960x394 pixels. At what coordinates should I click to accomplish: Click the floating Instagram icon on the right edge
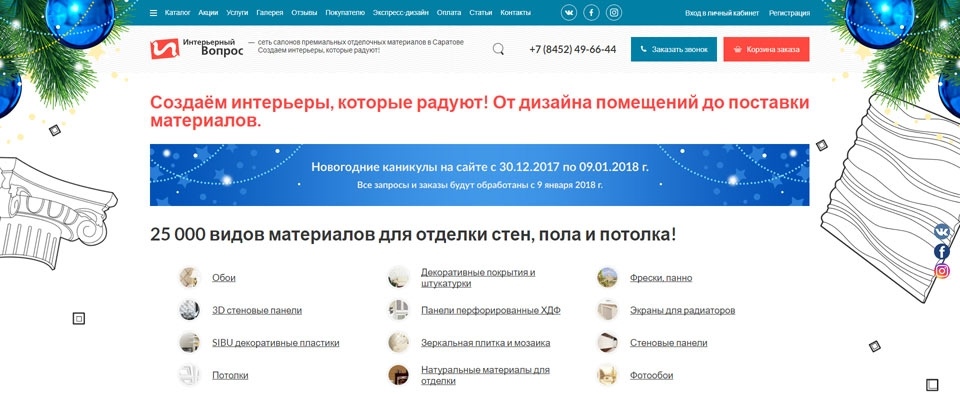click(x=942, y=270)
